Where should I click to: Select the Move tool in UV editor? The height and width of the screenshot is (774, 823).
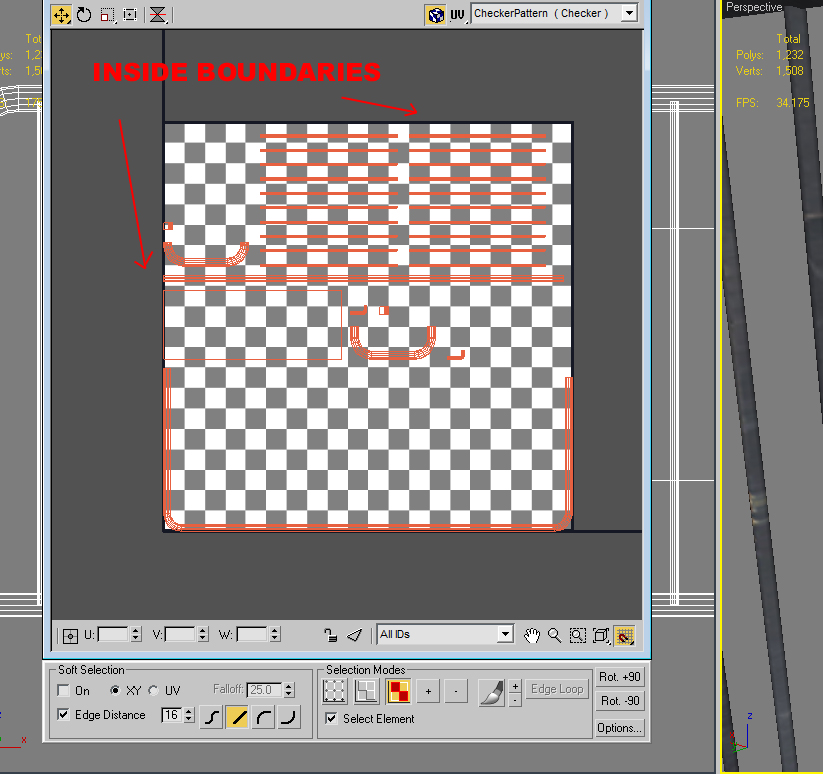click(x=61, y=15)
